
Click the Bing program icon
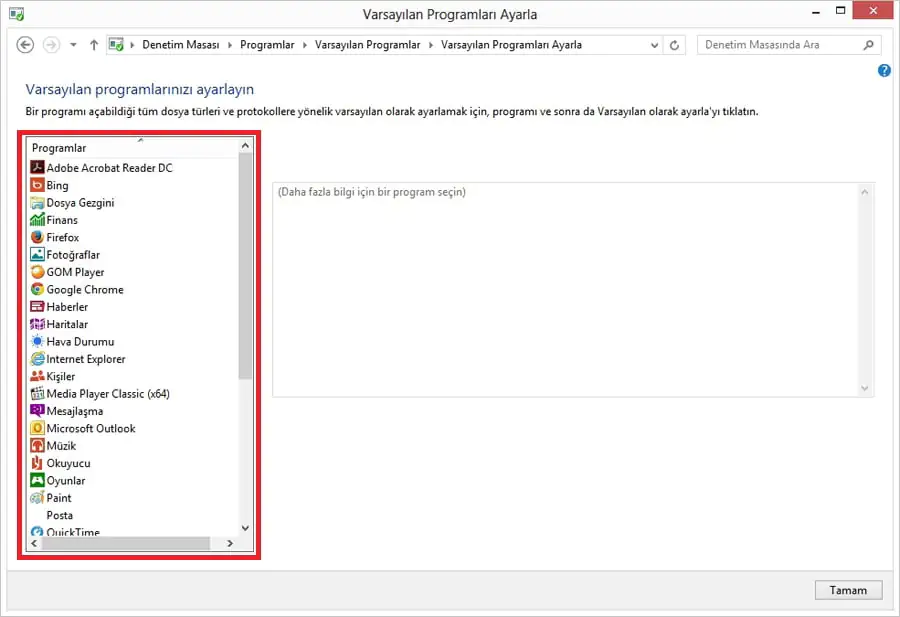[37, 185]
